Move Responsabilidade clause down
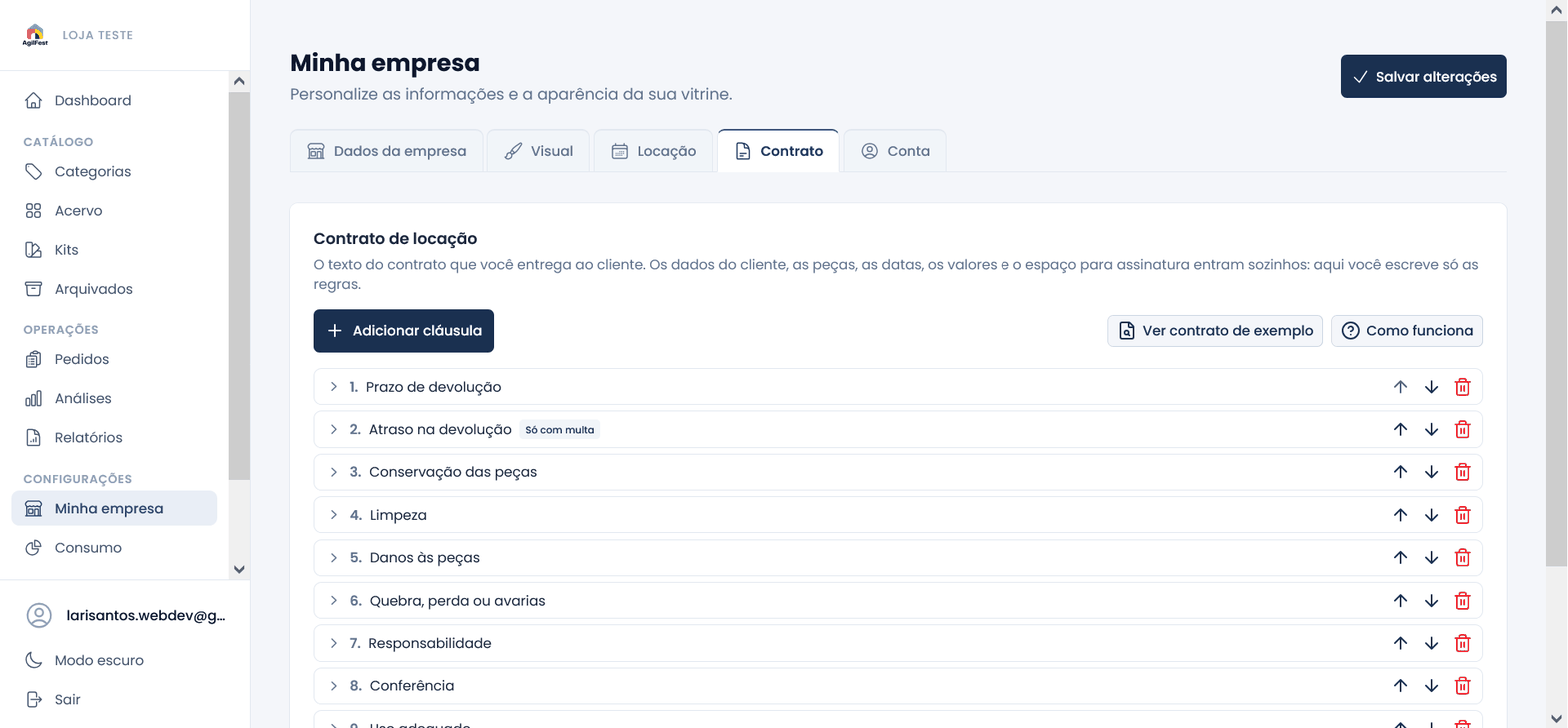1568x728 pixels. point(1431,643)
